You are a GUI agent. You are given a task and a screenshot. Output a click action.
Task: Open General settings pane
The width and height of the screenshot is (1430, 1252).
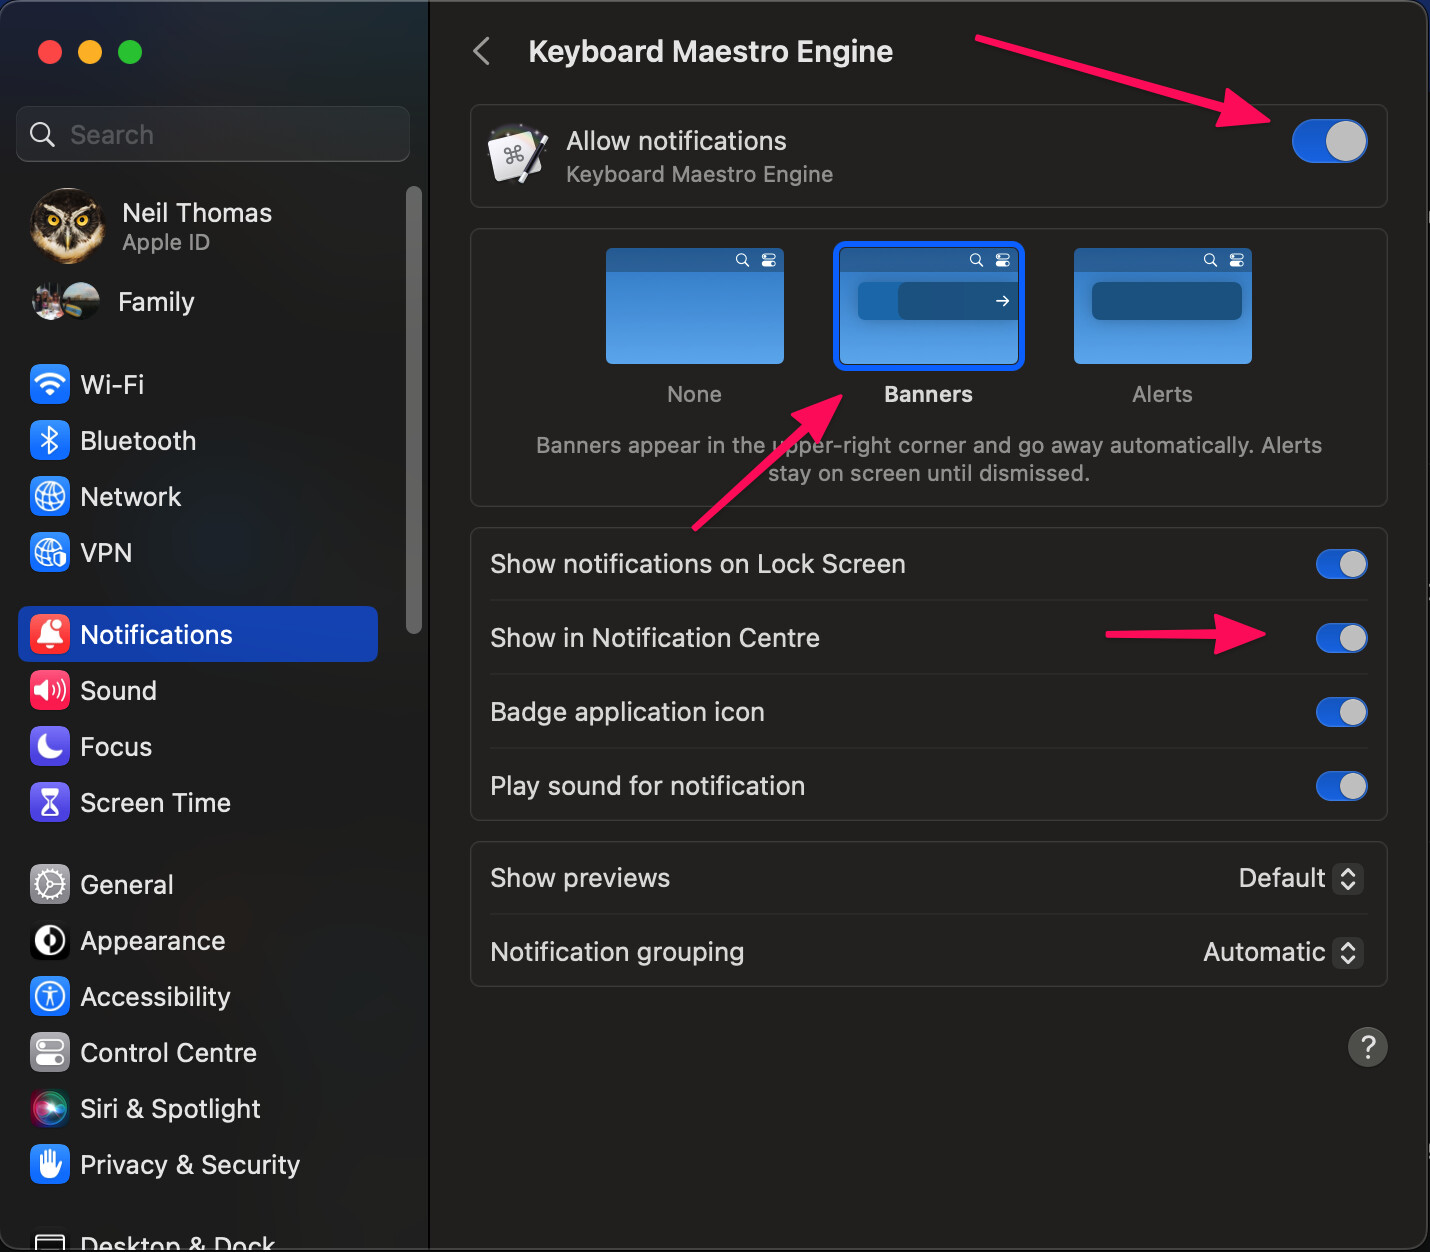[198, 884]
